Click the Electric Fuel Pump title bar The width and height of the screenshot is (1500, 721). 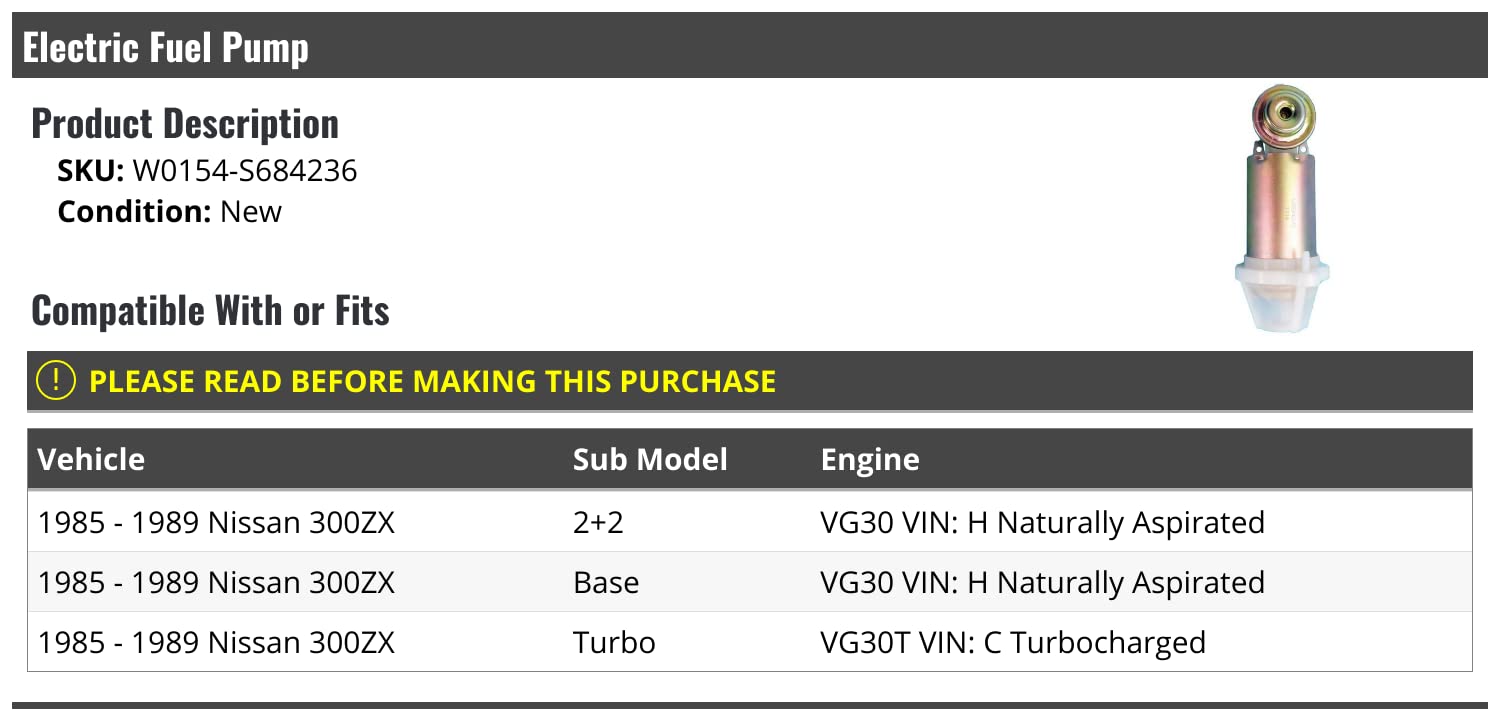tap(166, 47)
